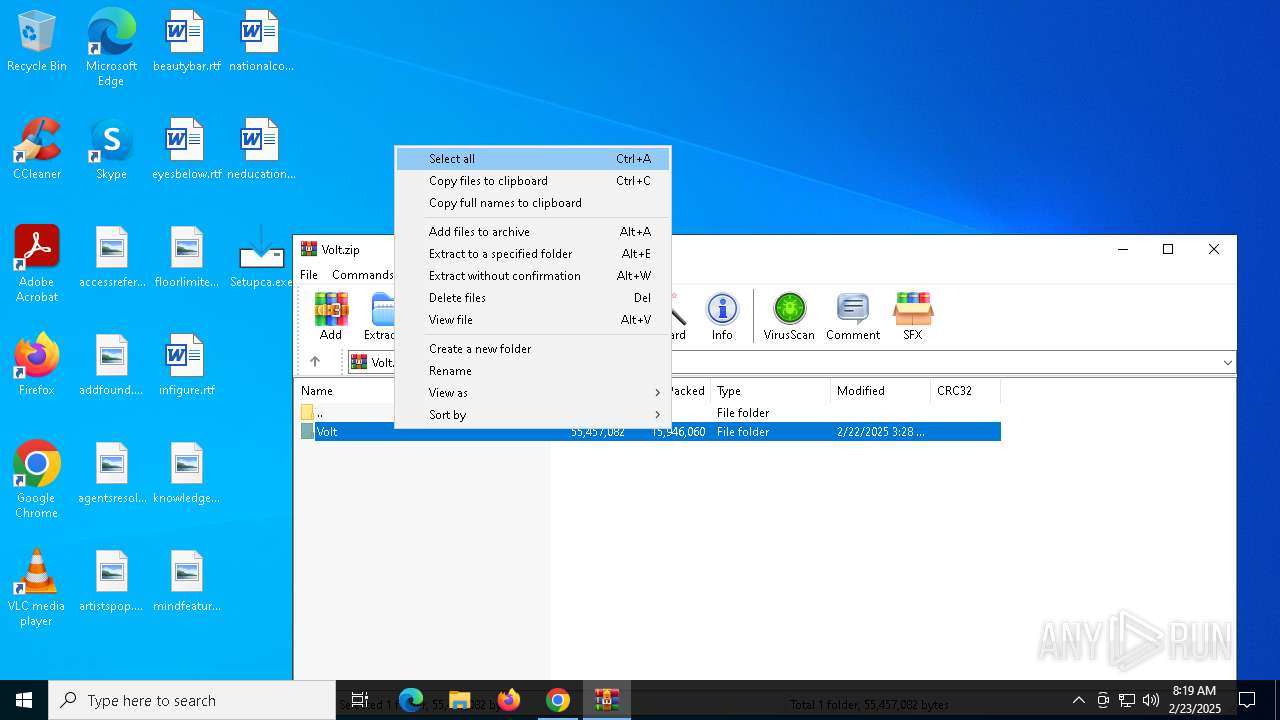
Task: Click the parent '..' folder row
Action: click(648, 413)
